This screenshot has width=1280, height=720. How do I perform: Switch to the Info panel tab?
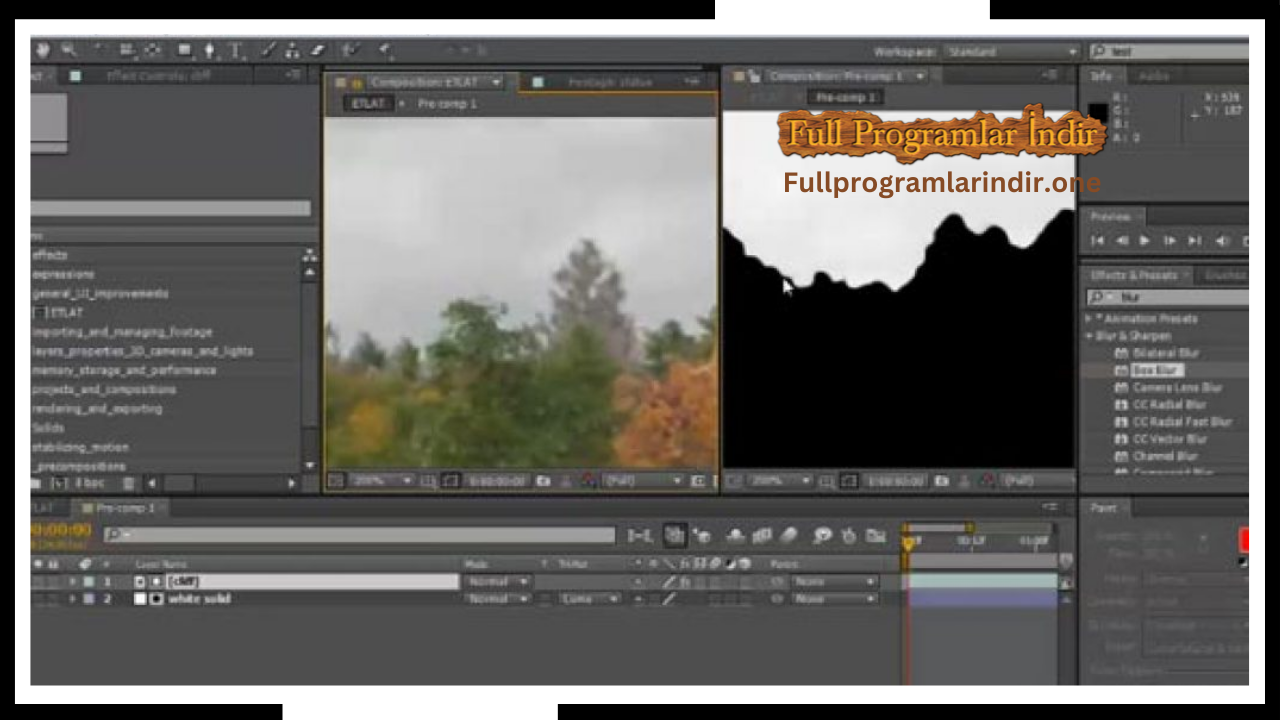pos(1101,76)
